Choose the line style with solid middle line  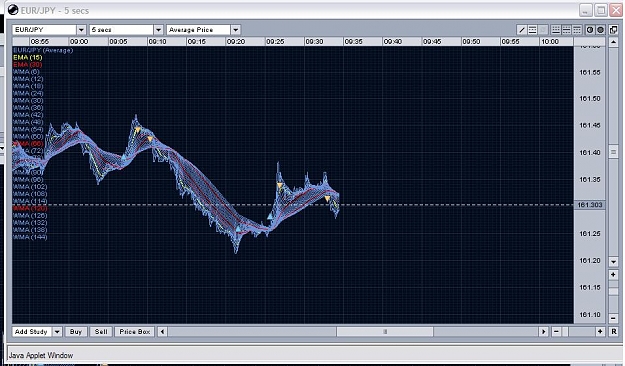[566, 30]
